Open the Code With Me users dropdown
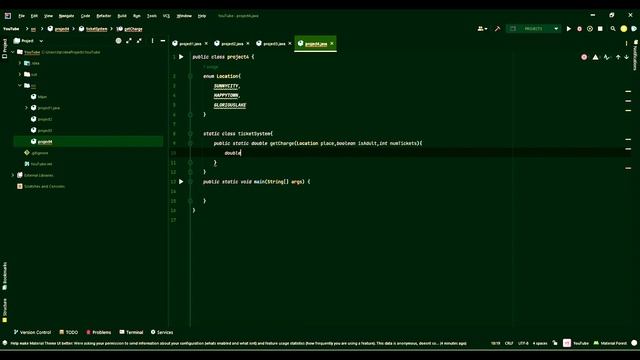Image resolution: width=640 pixels, height=360 pixels. [482, 29]
